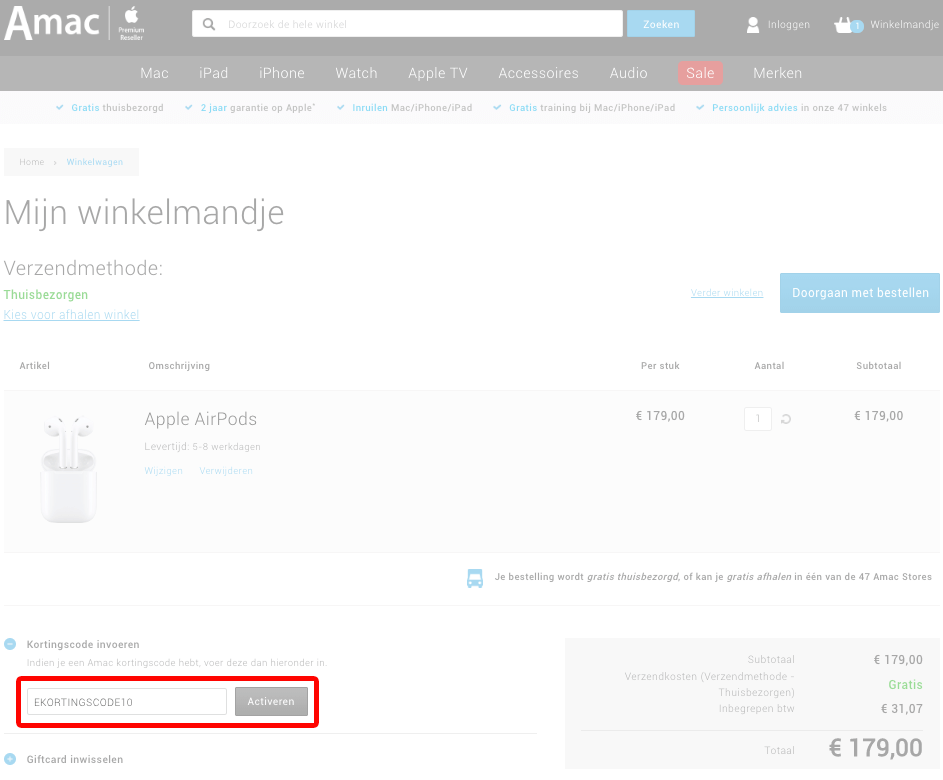Open the Watch menu
Viewport: 943px width, 780px height.
pos(356,73)
